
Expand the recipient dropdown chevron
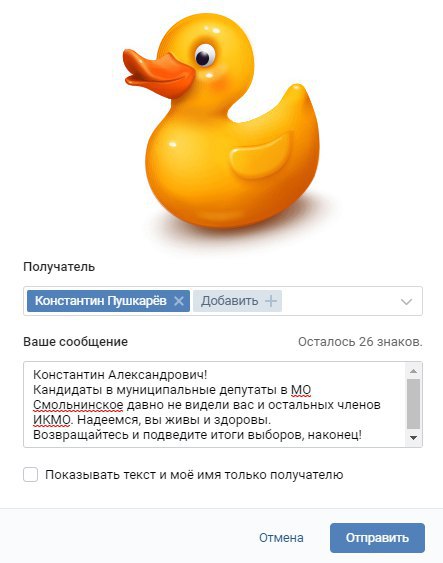(406, 301)
